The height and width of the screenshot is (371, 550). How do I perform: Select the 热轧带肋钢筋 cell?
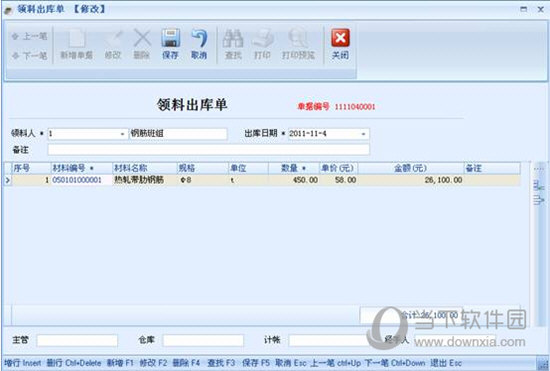[145, 180]
